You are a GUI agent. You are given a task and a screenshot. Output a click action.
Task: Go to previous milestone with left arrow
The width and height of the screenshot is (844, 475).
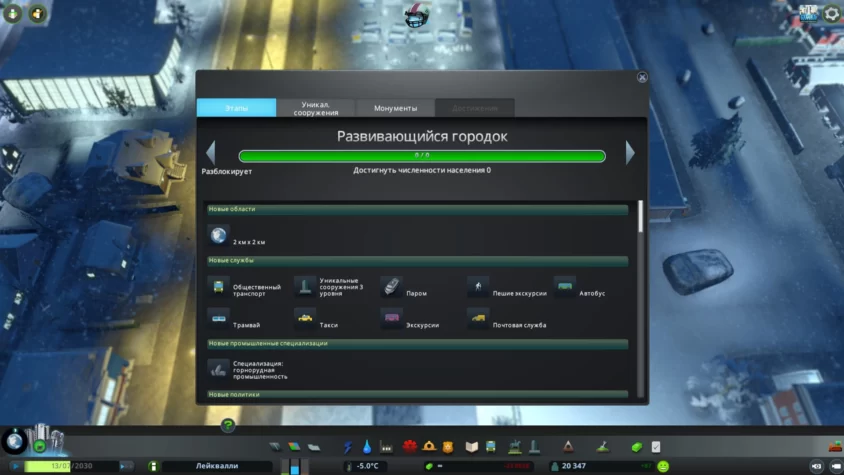[210, 153]
